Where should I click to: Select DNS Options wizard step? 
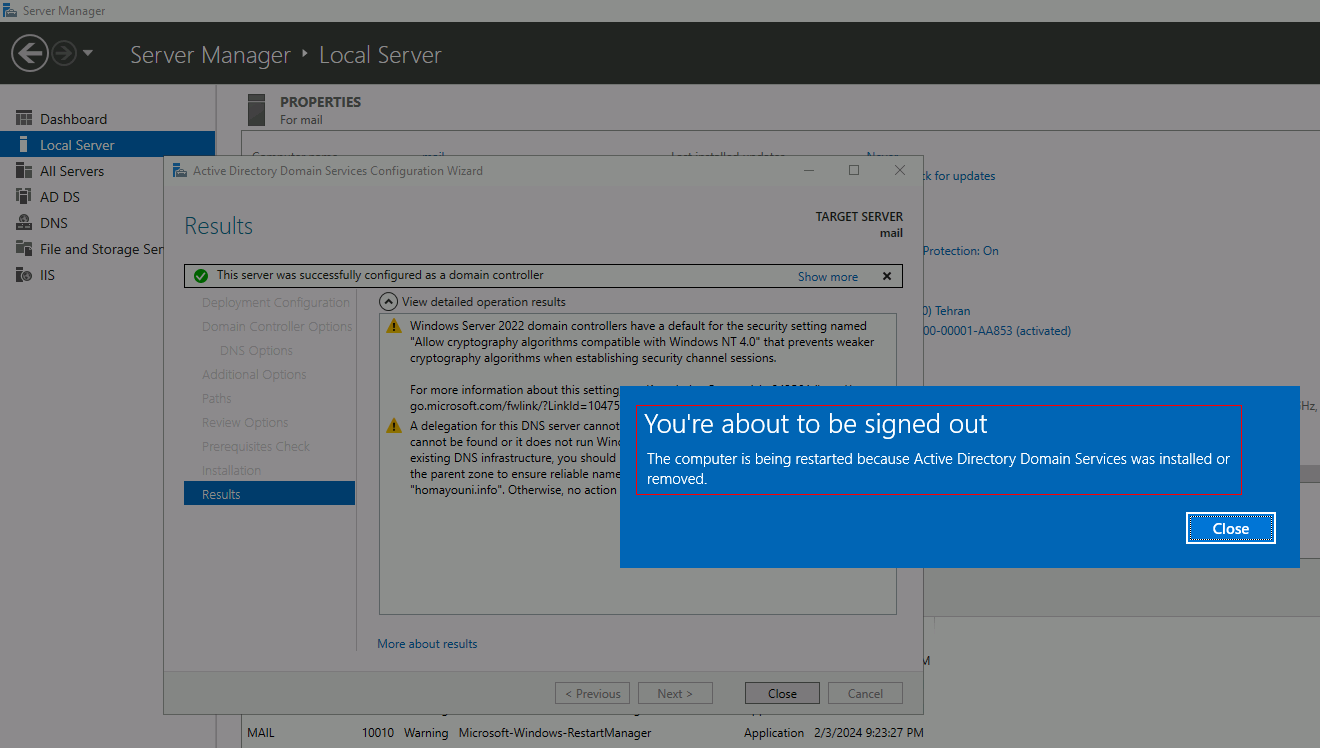256,351
